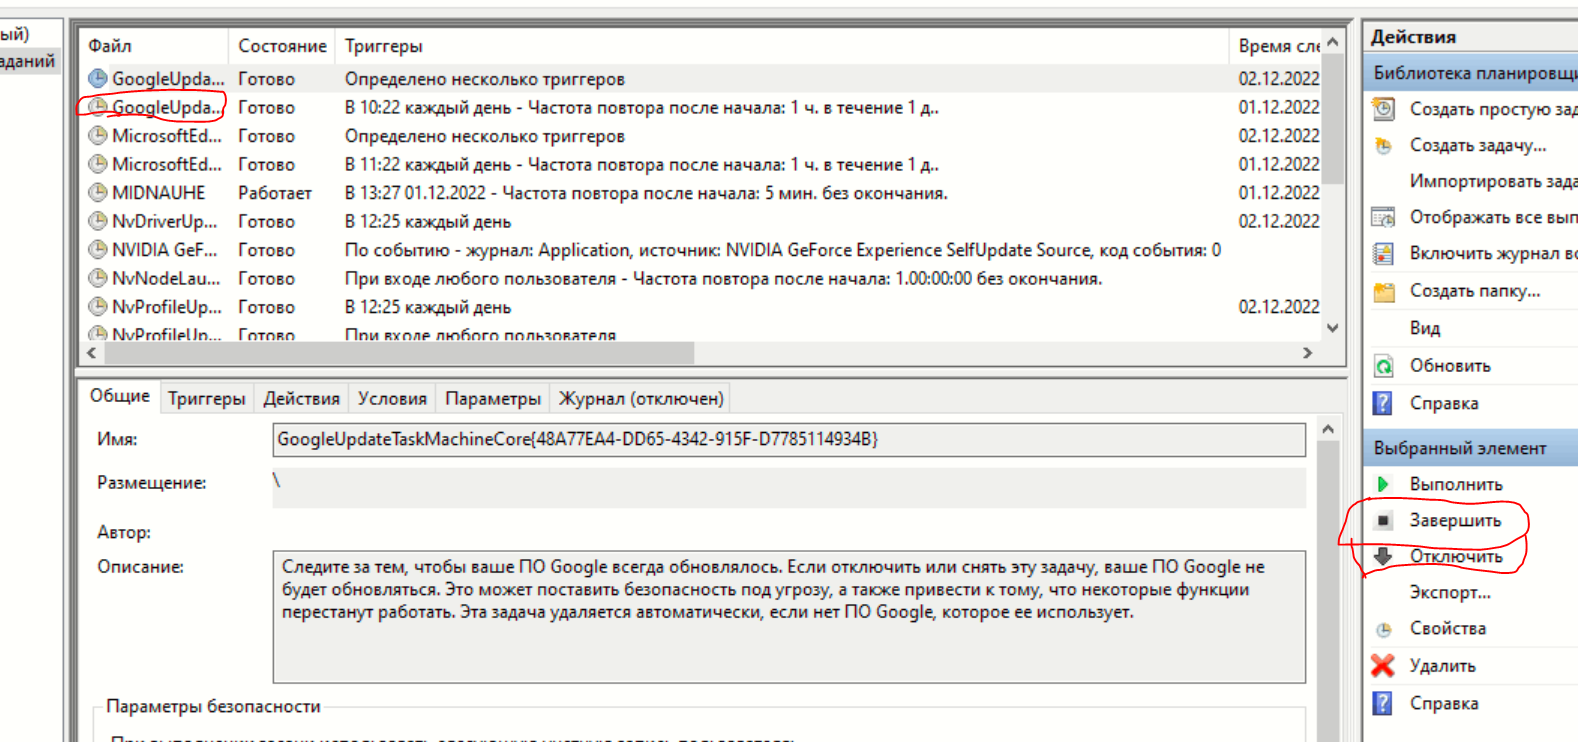Click the red Удалить cross icon
Screen dimensions: 1578x742
point(1383,665)
